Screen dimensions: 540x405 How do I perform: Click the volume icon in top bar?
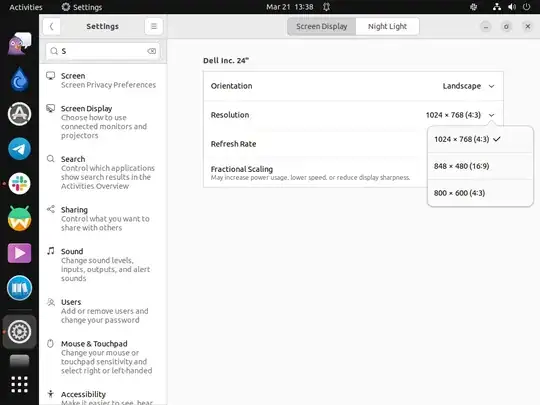(x=512, y=7)
